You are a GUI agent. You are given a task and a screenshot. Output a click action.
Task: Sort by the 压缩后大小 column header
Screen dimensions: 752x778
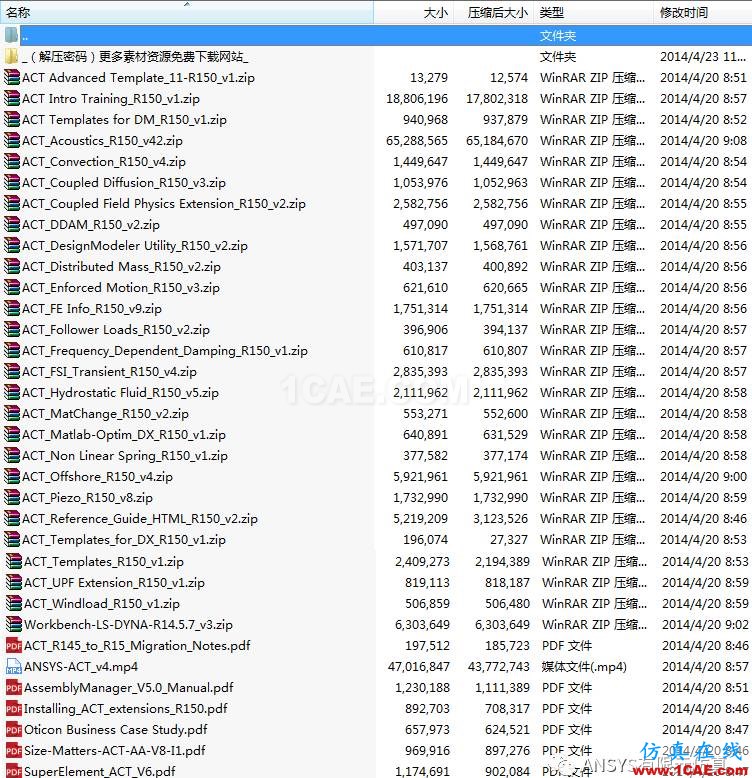[493, 12]
